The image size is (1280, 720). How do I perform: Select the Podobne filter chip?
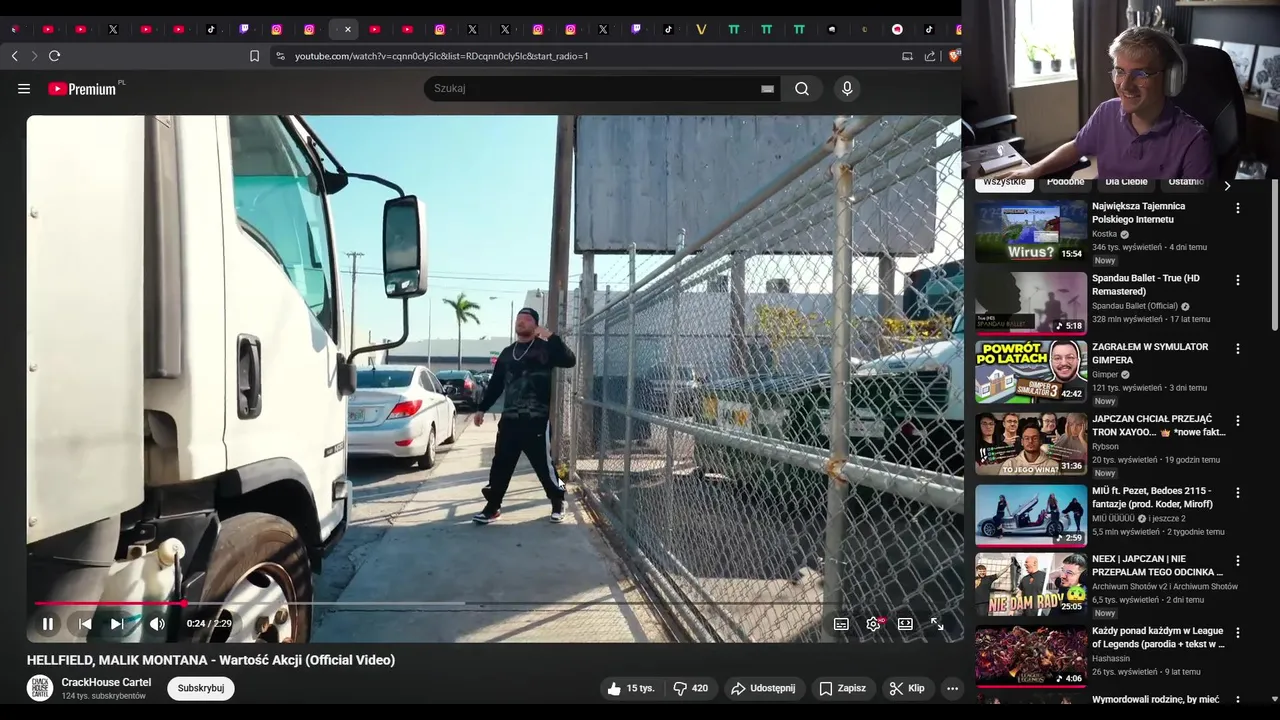[1065, 183]
